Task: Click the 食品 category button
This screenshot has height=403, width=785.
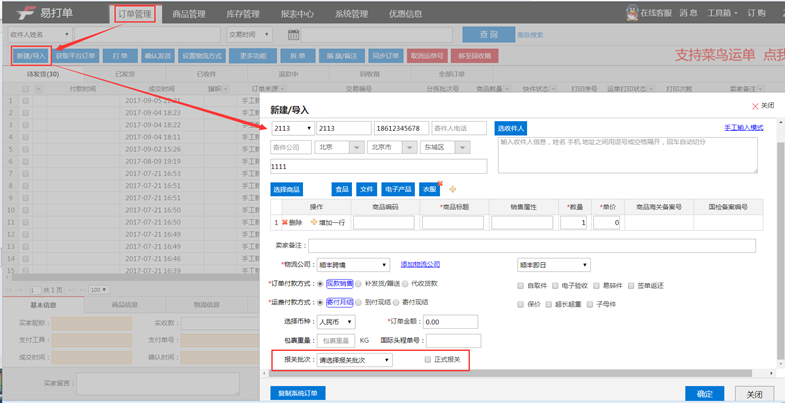Action: point(342,189)
